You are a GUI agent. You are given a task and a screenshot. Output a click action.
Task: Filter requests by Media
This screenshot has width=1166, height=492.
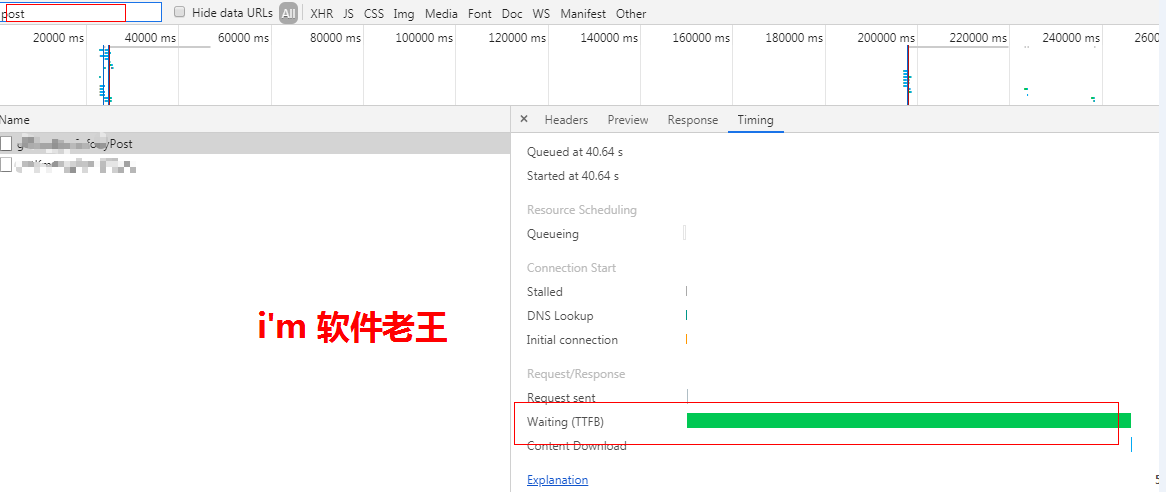(x=442, y=13)
